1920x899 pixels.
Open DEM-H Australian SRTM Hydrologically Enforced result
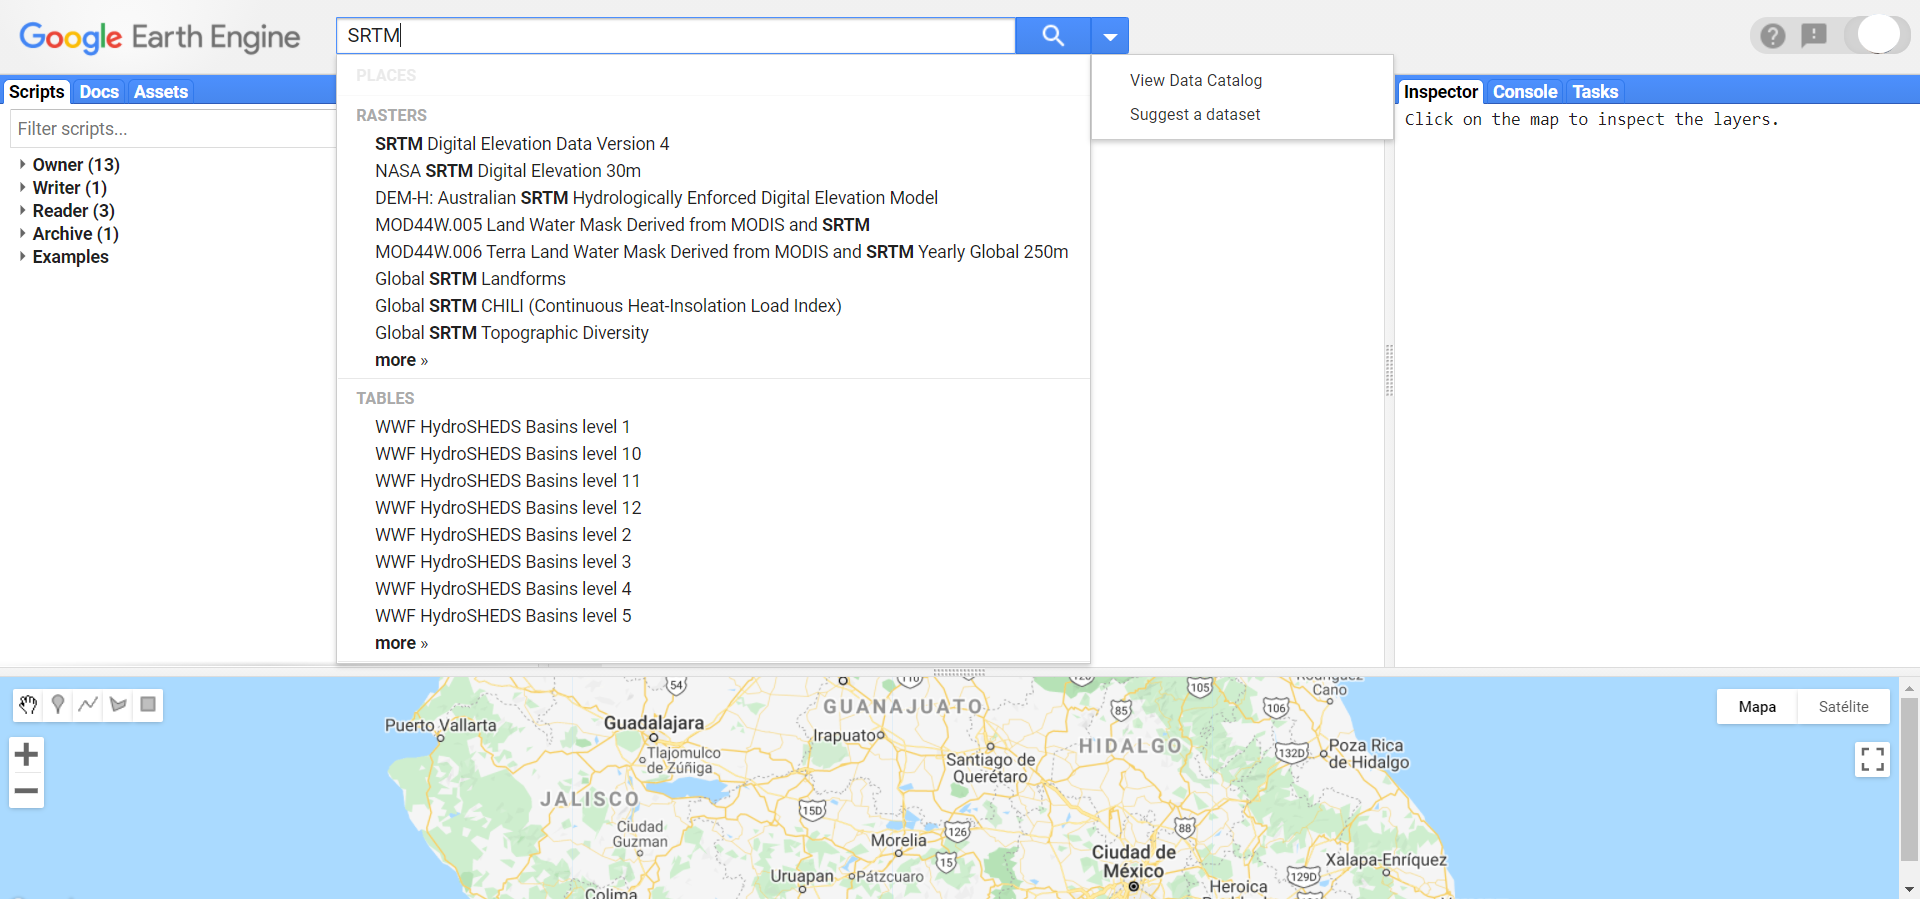[656, 198]
